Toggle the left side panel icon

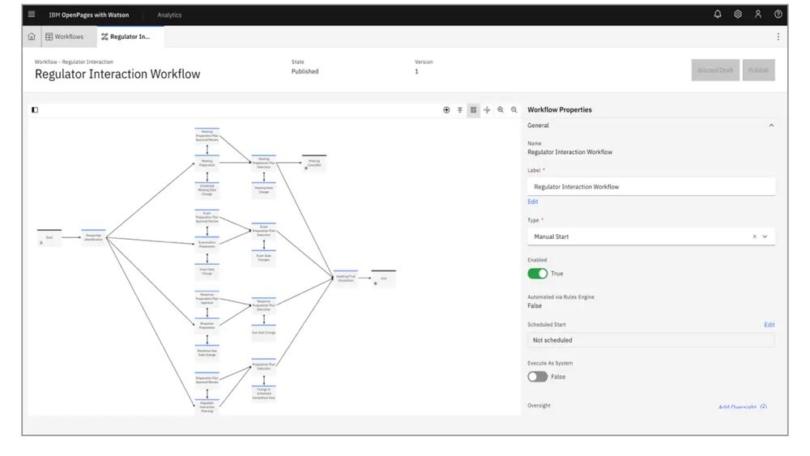click(35, 109)
